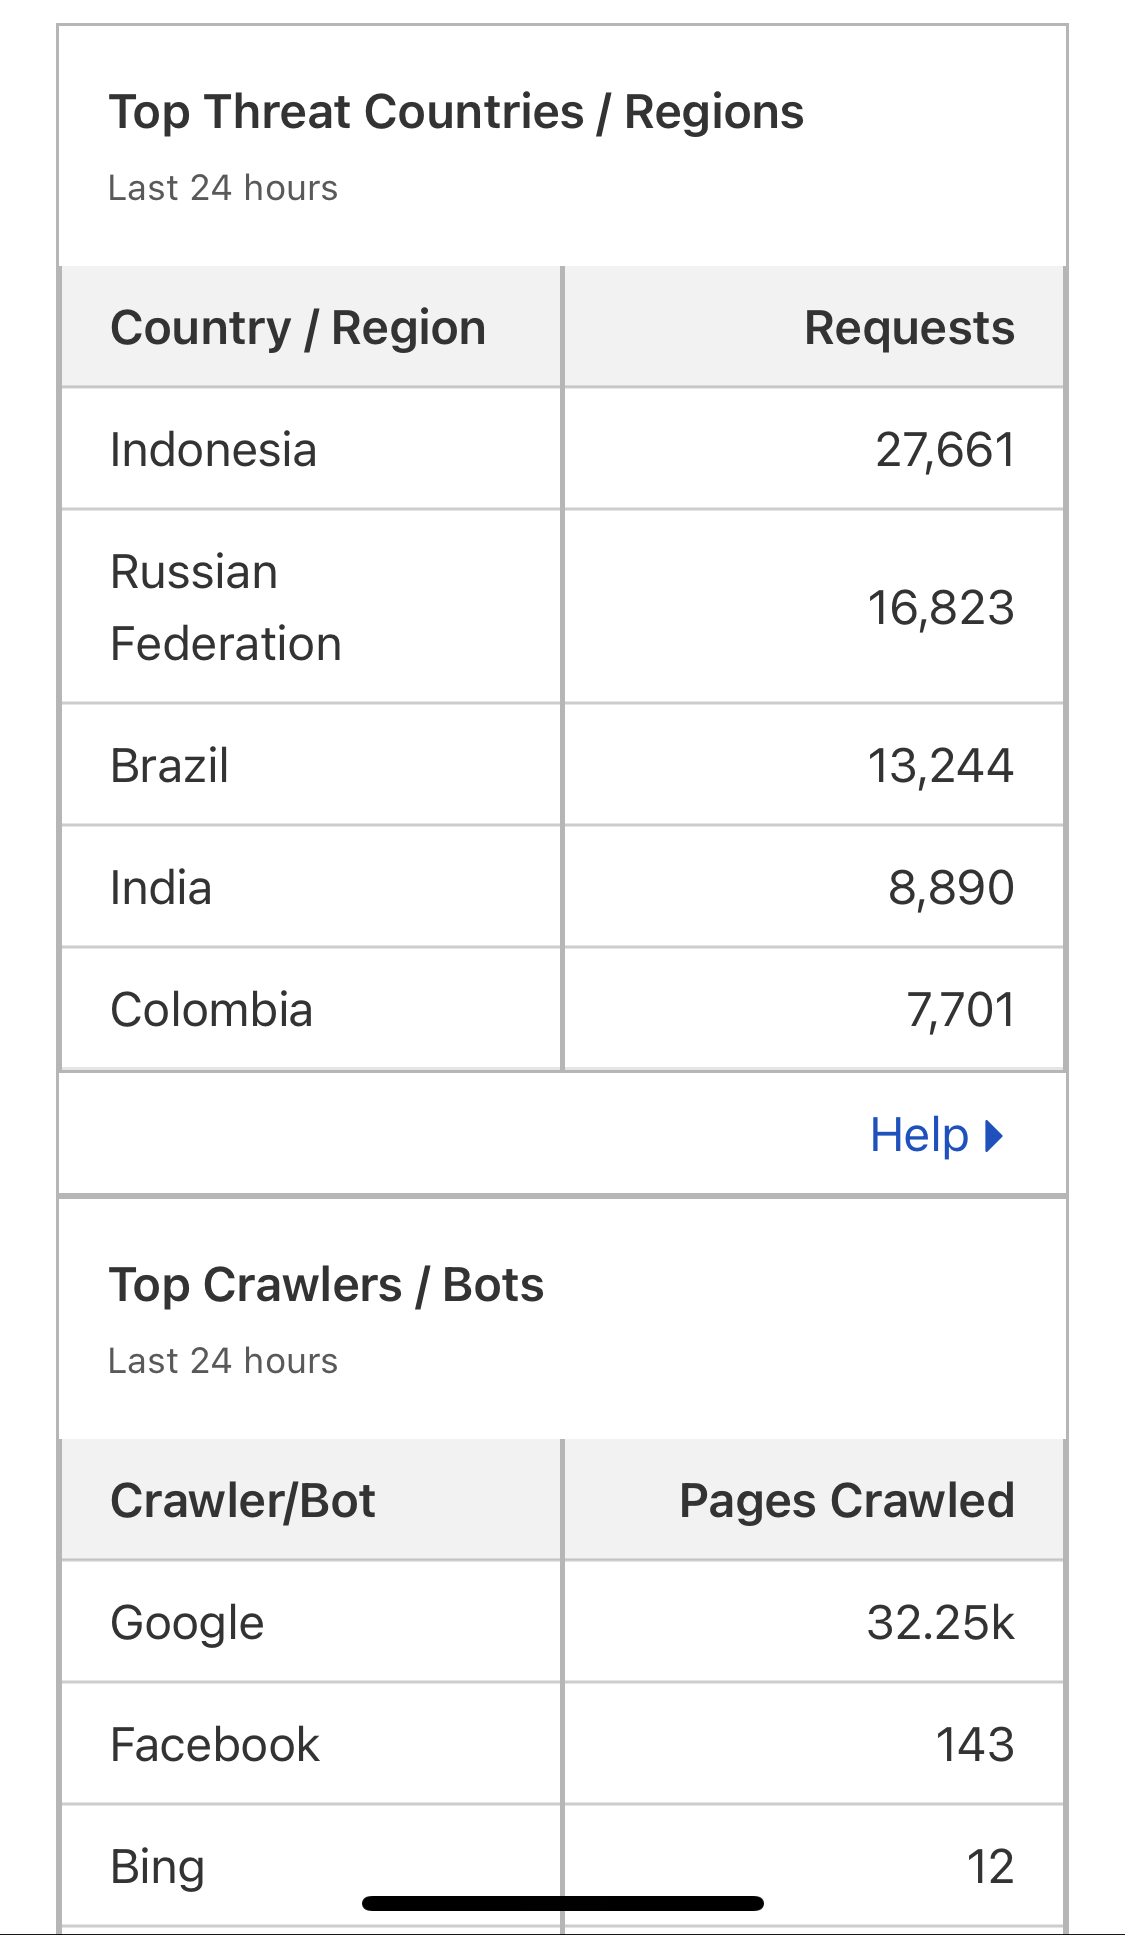Select the Facebook crawler row
The image size is (1125, 1935).
tap(562, 1744)
